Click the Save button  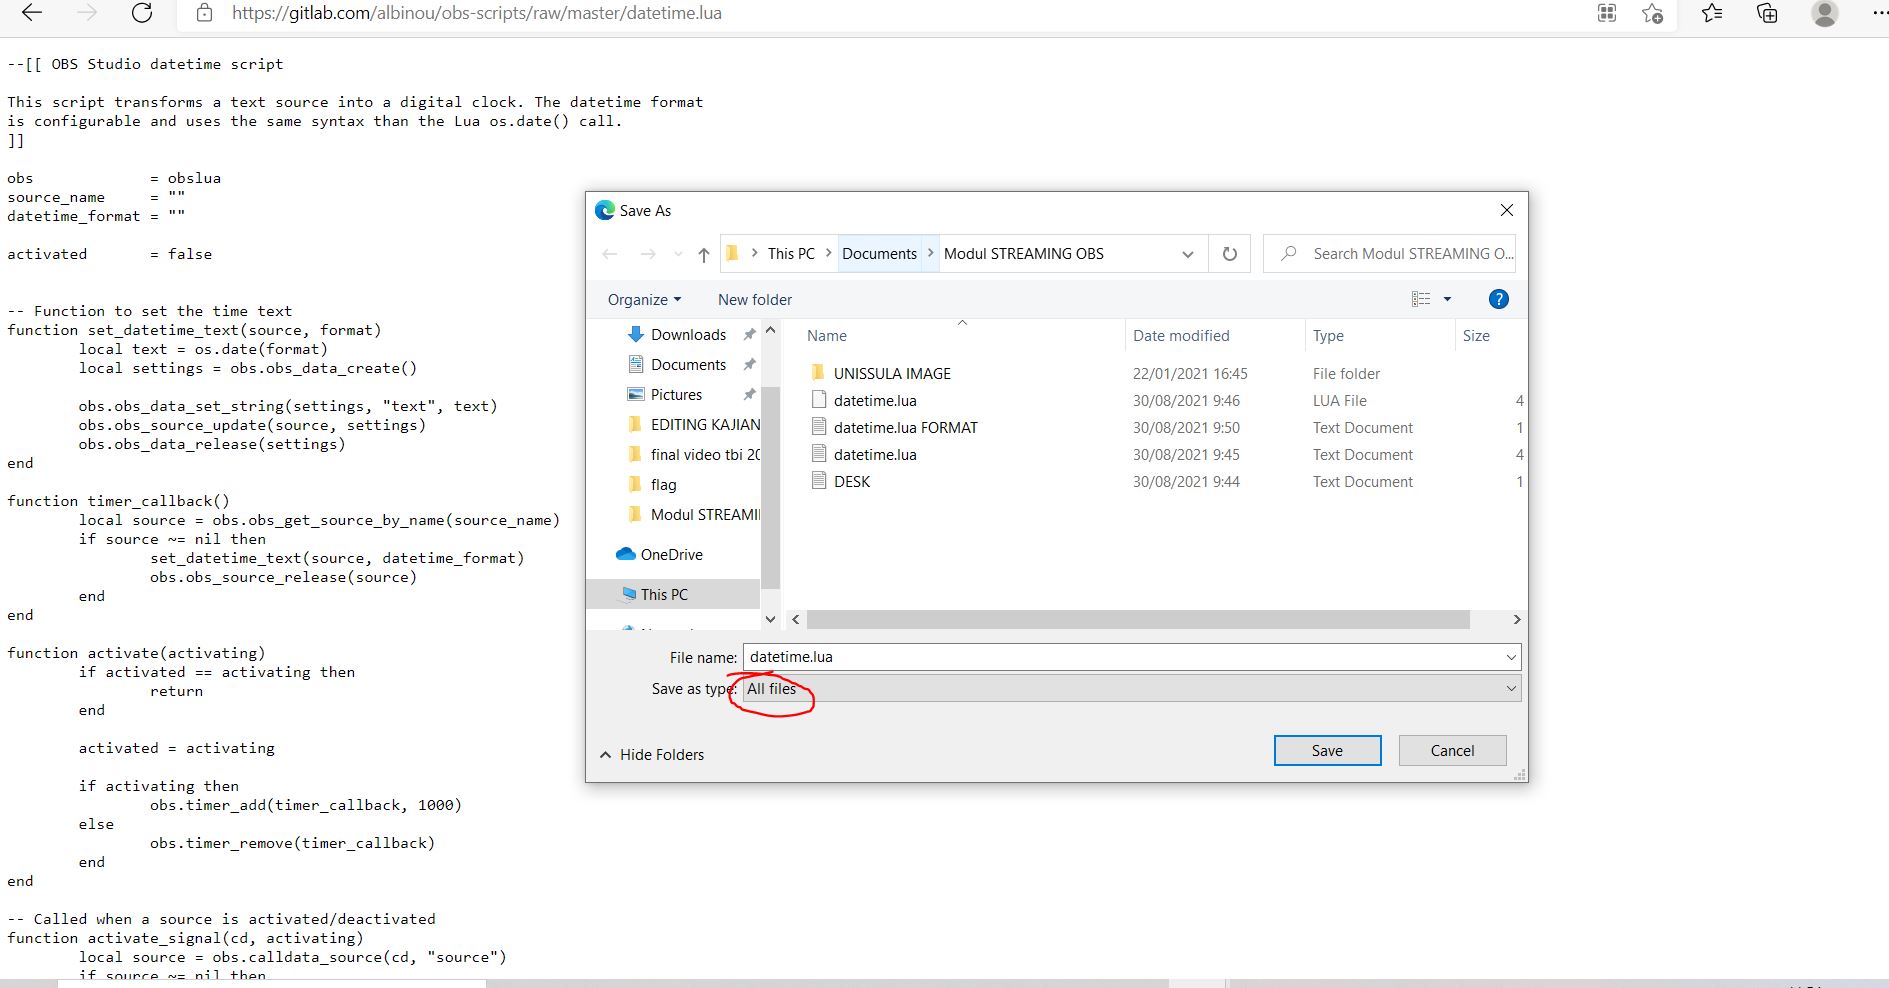click(1326, 750)
